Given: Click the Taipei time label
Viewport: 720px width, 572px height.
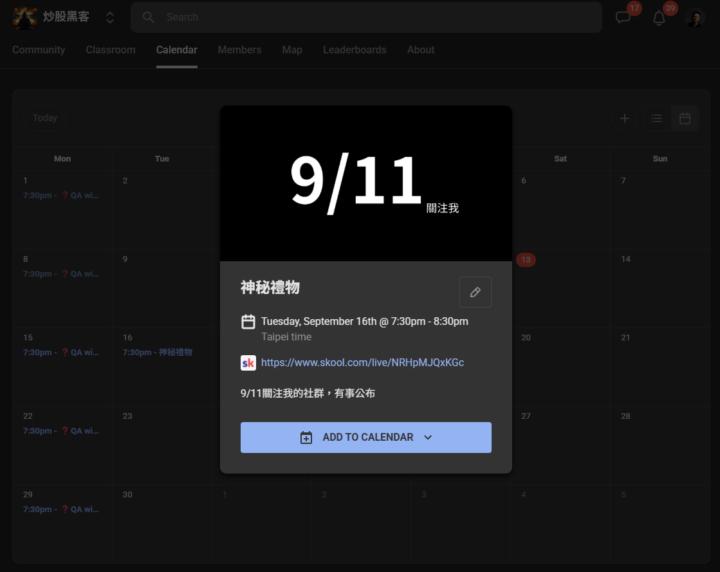Looking at the screenshot, I should click(286, 337).
